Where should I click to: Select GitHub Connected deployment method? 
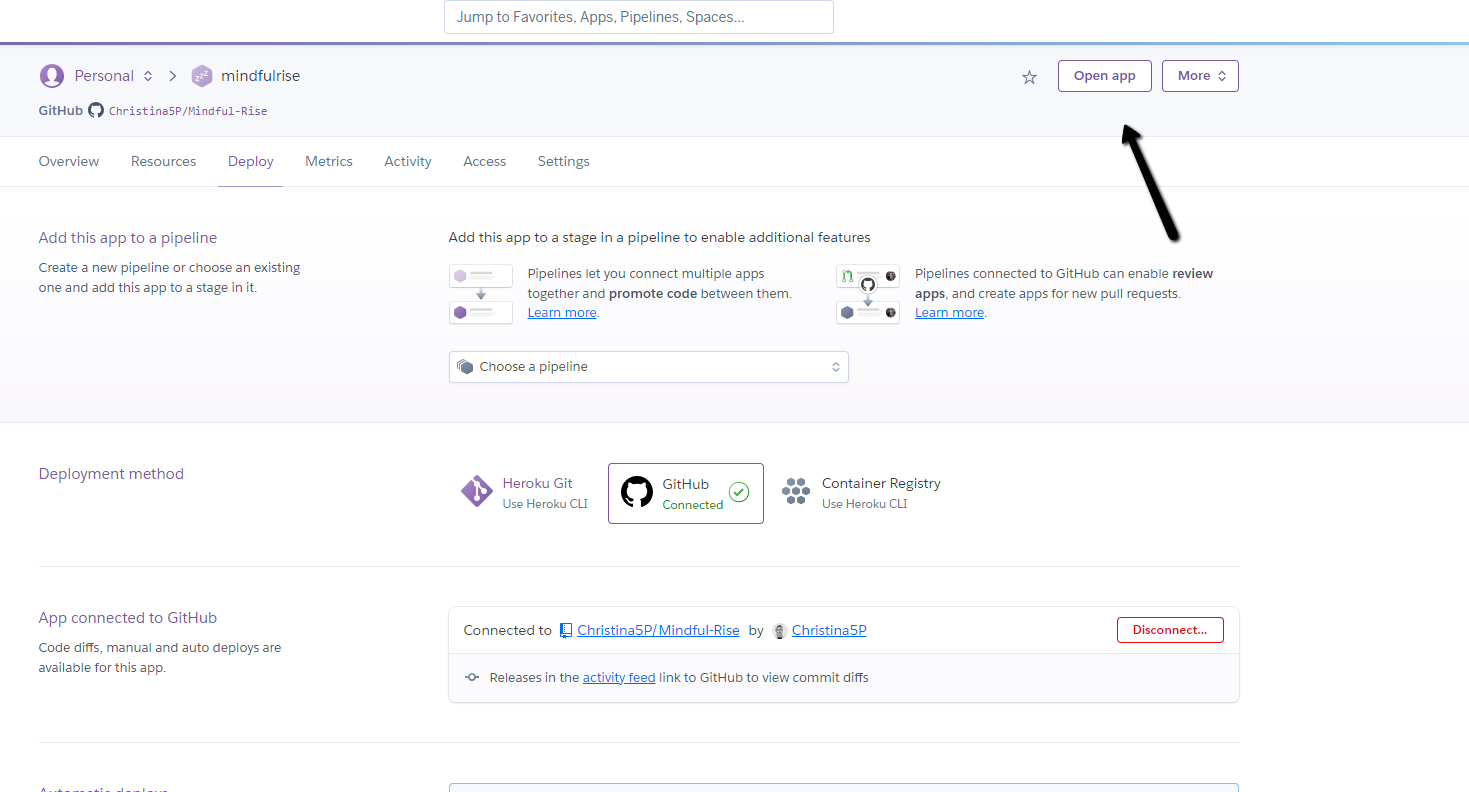pyautogui.click(x=686, y=493)
